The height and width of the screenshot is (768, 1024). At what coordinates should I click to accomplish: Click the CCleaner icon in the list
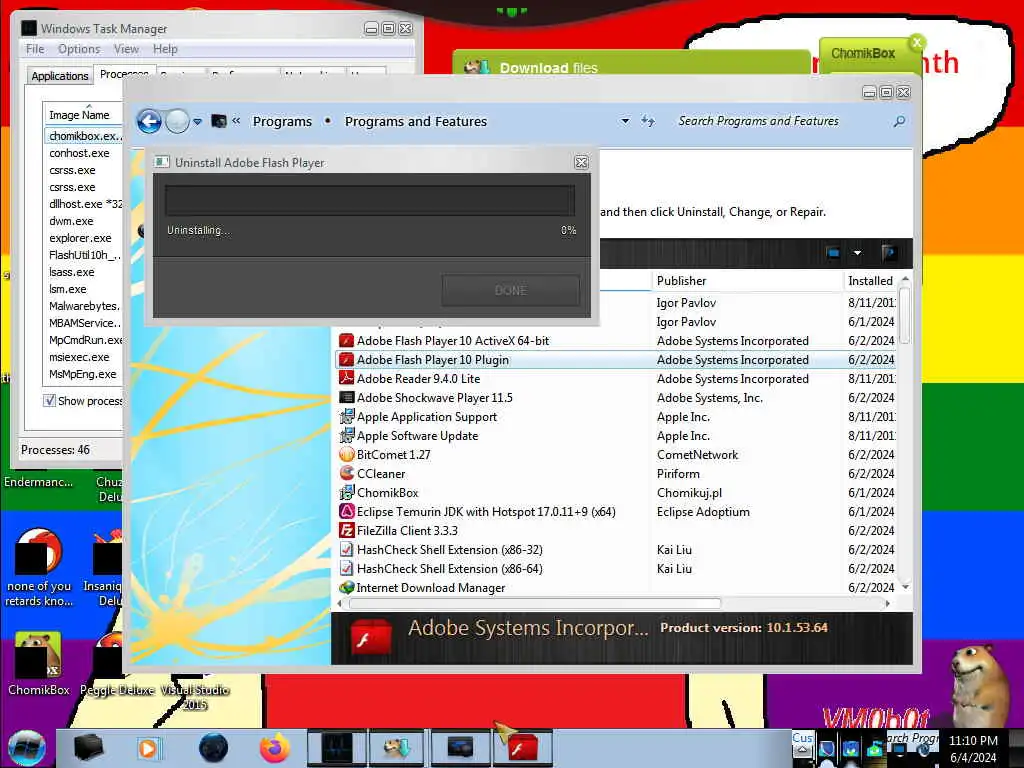click(x=346, y=473)
